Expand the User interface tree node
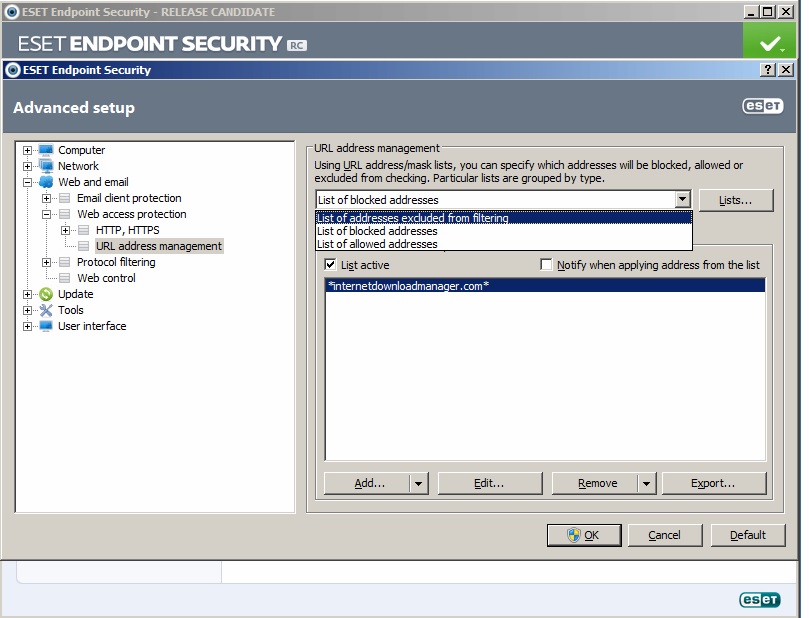809x618 pixels. point(27,326)
